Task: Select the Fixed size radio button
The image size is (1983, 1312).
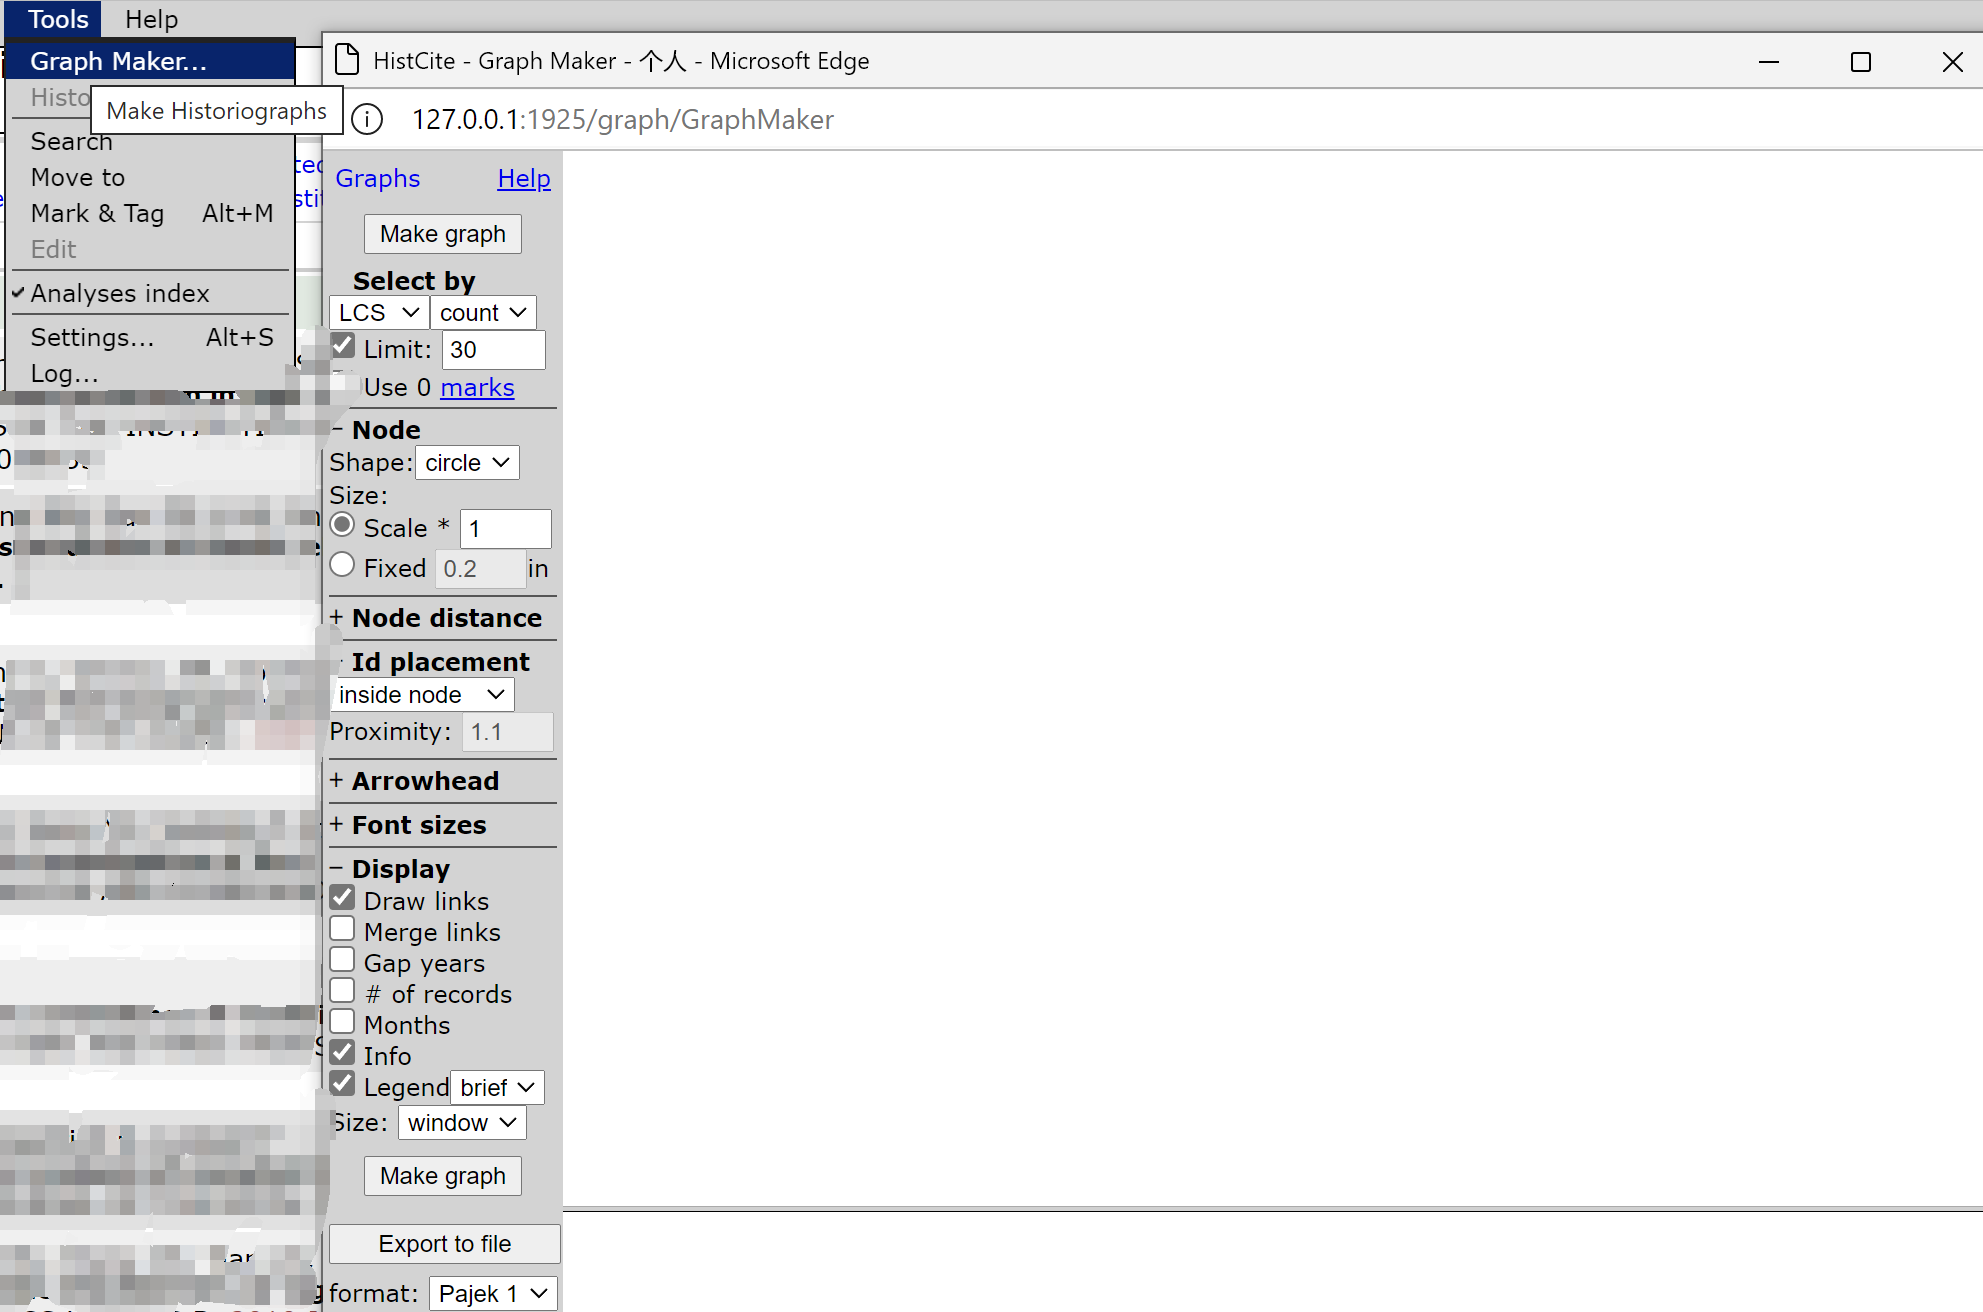Action: click(343, 566)
